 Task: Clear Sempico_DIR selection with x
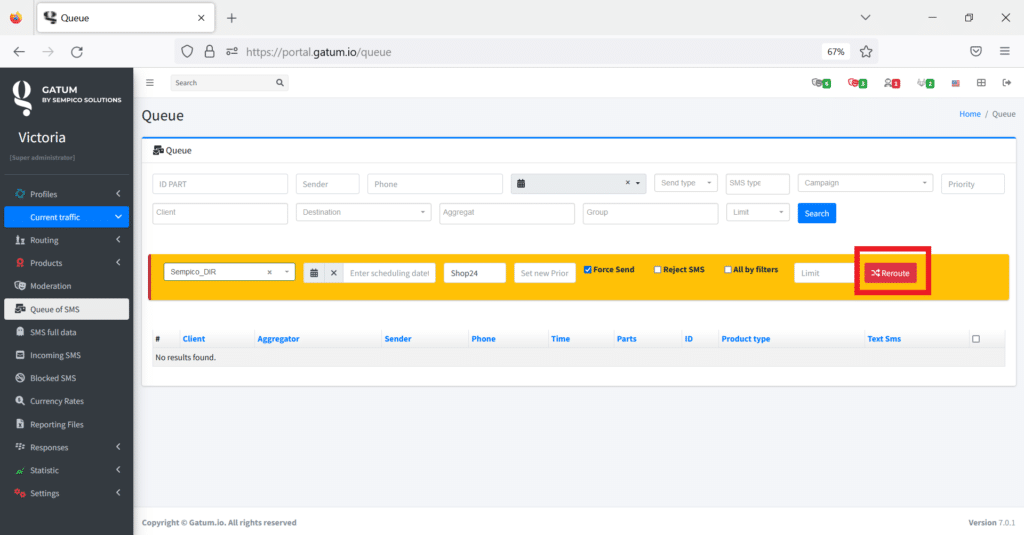tap(269, 272)
